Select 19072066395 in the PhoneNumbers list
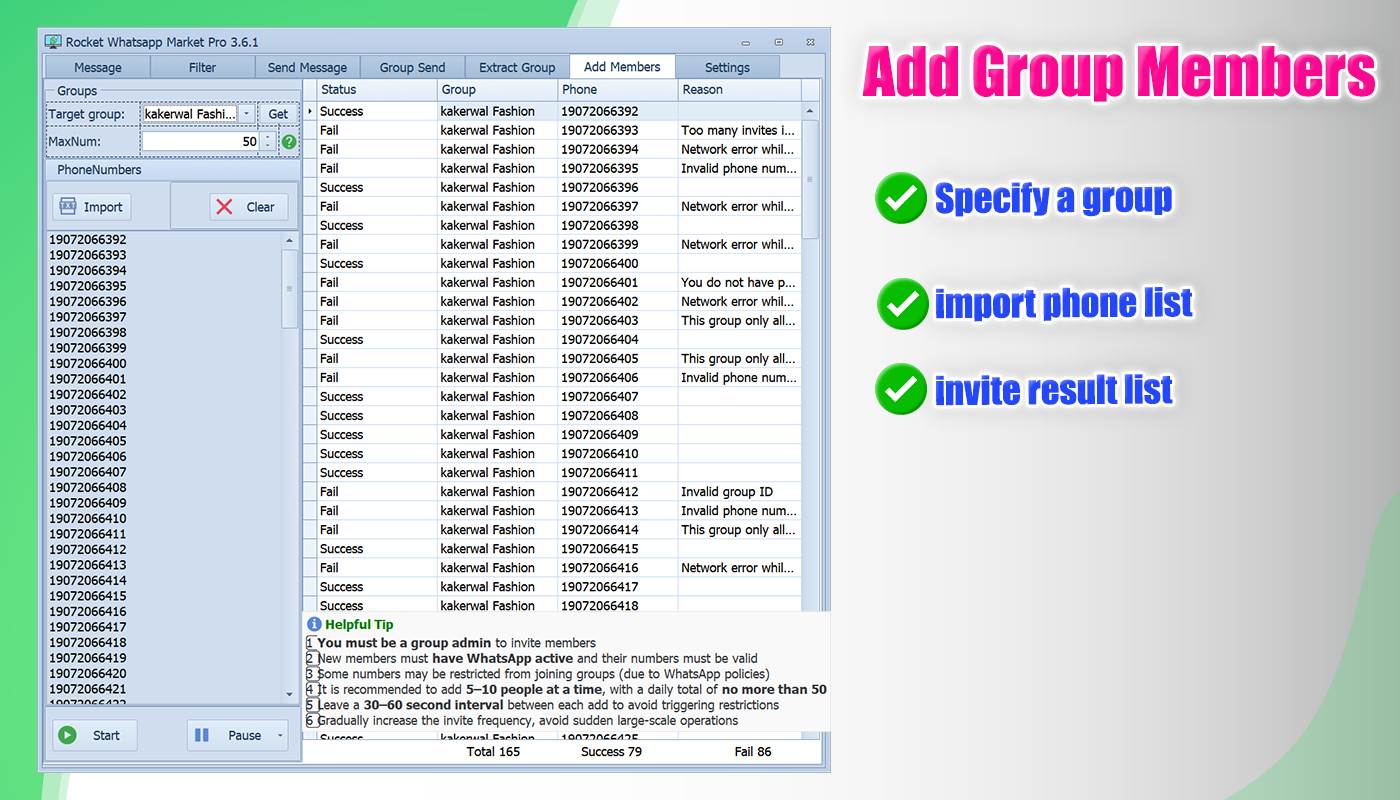Viewport: 1400px width, 800px height. click(88, 286)
